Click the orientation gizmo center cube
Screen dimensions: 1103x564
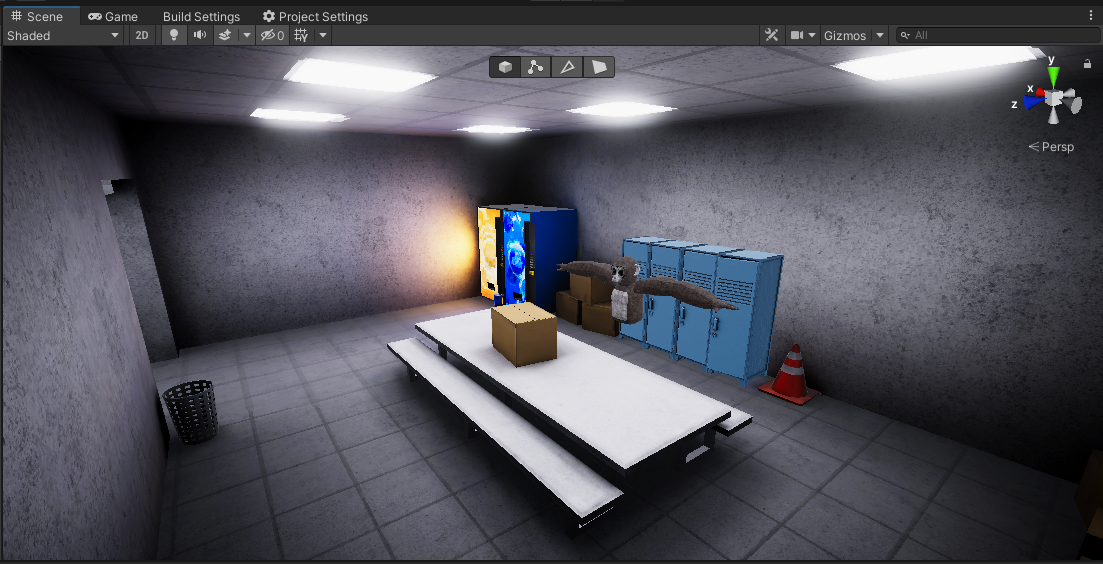(x=1053, y=98)
